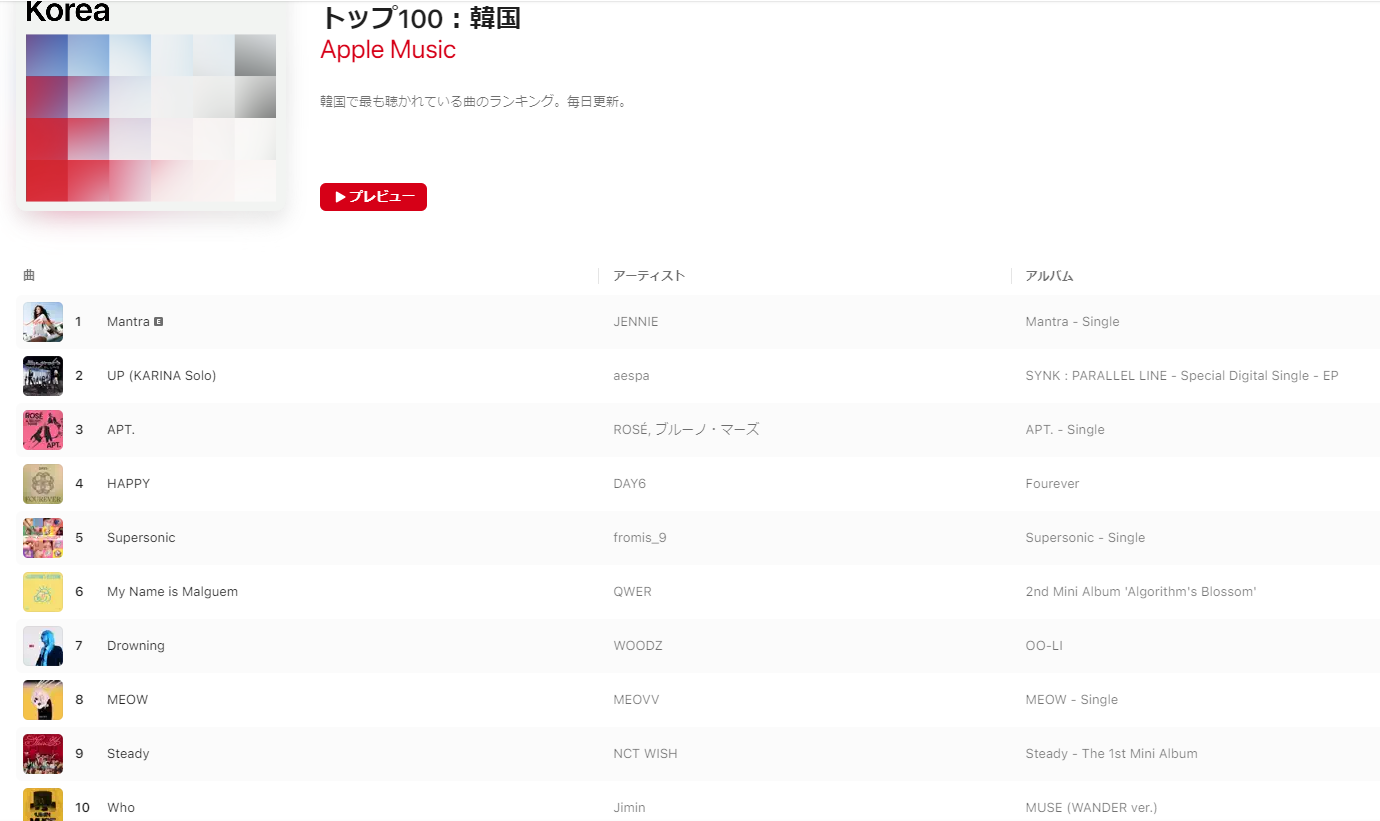Image resolution: width=1380 pixels, height=821 pixels.
Task: Open album OO-LI
Action: point(1044,646)
